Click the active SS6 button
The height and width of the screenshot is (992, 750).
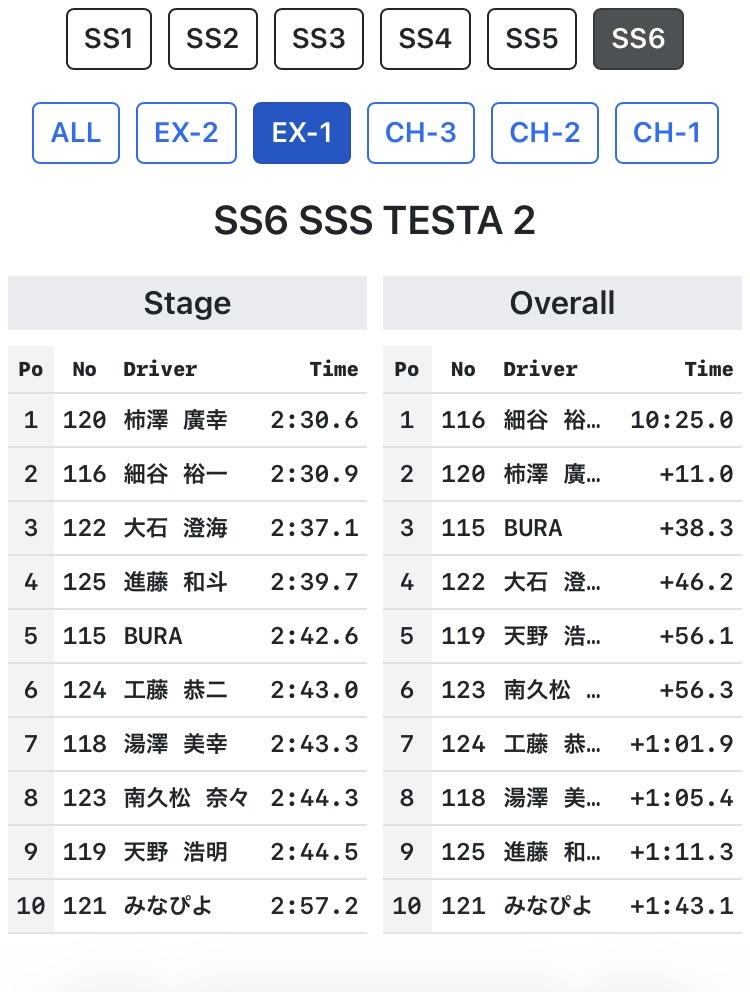(638, 39)
